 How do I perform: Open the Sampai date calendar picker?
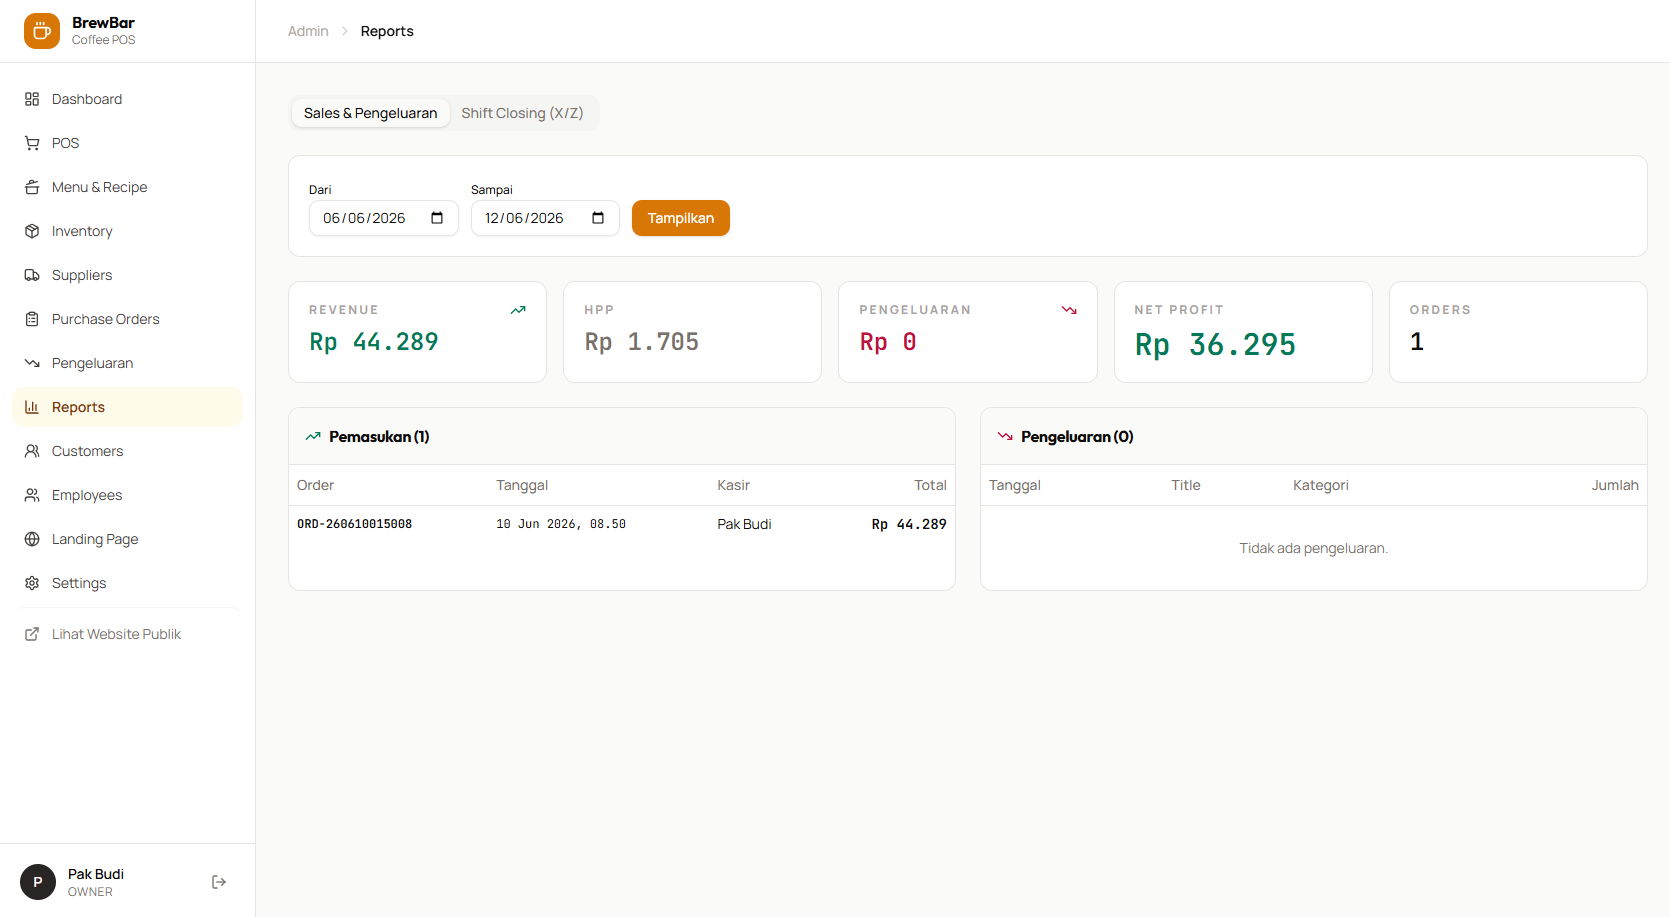click(598, 218)
